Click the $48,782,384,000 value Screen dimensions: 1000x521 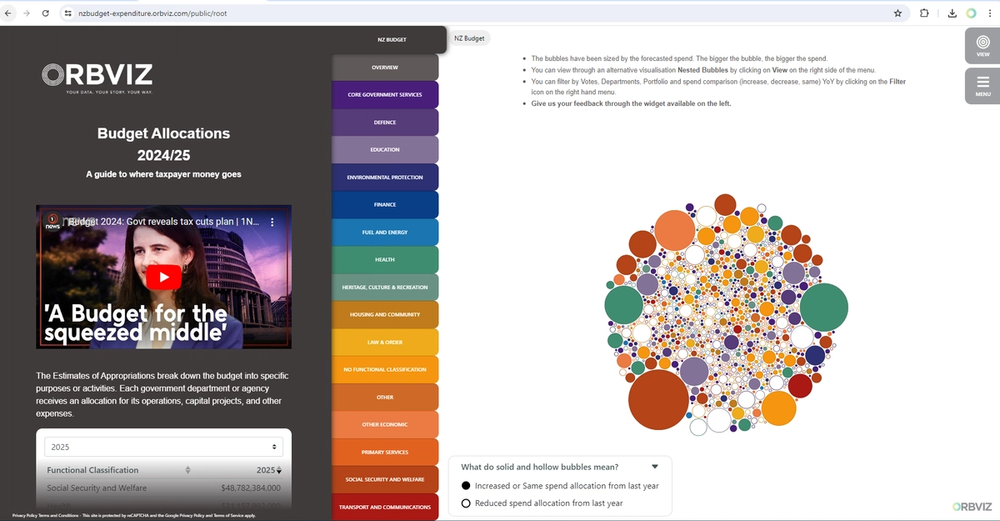(x=251, y=488)
